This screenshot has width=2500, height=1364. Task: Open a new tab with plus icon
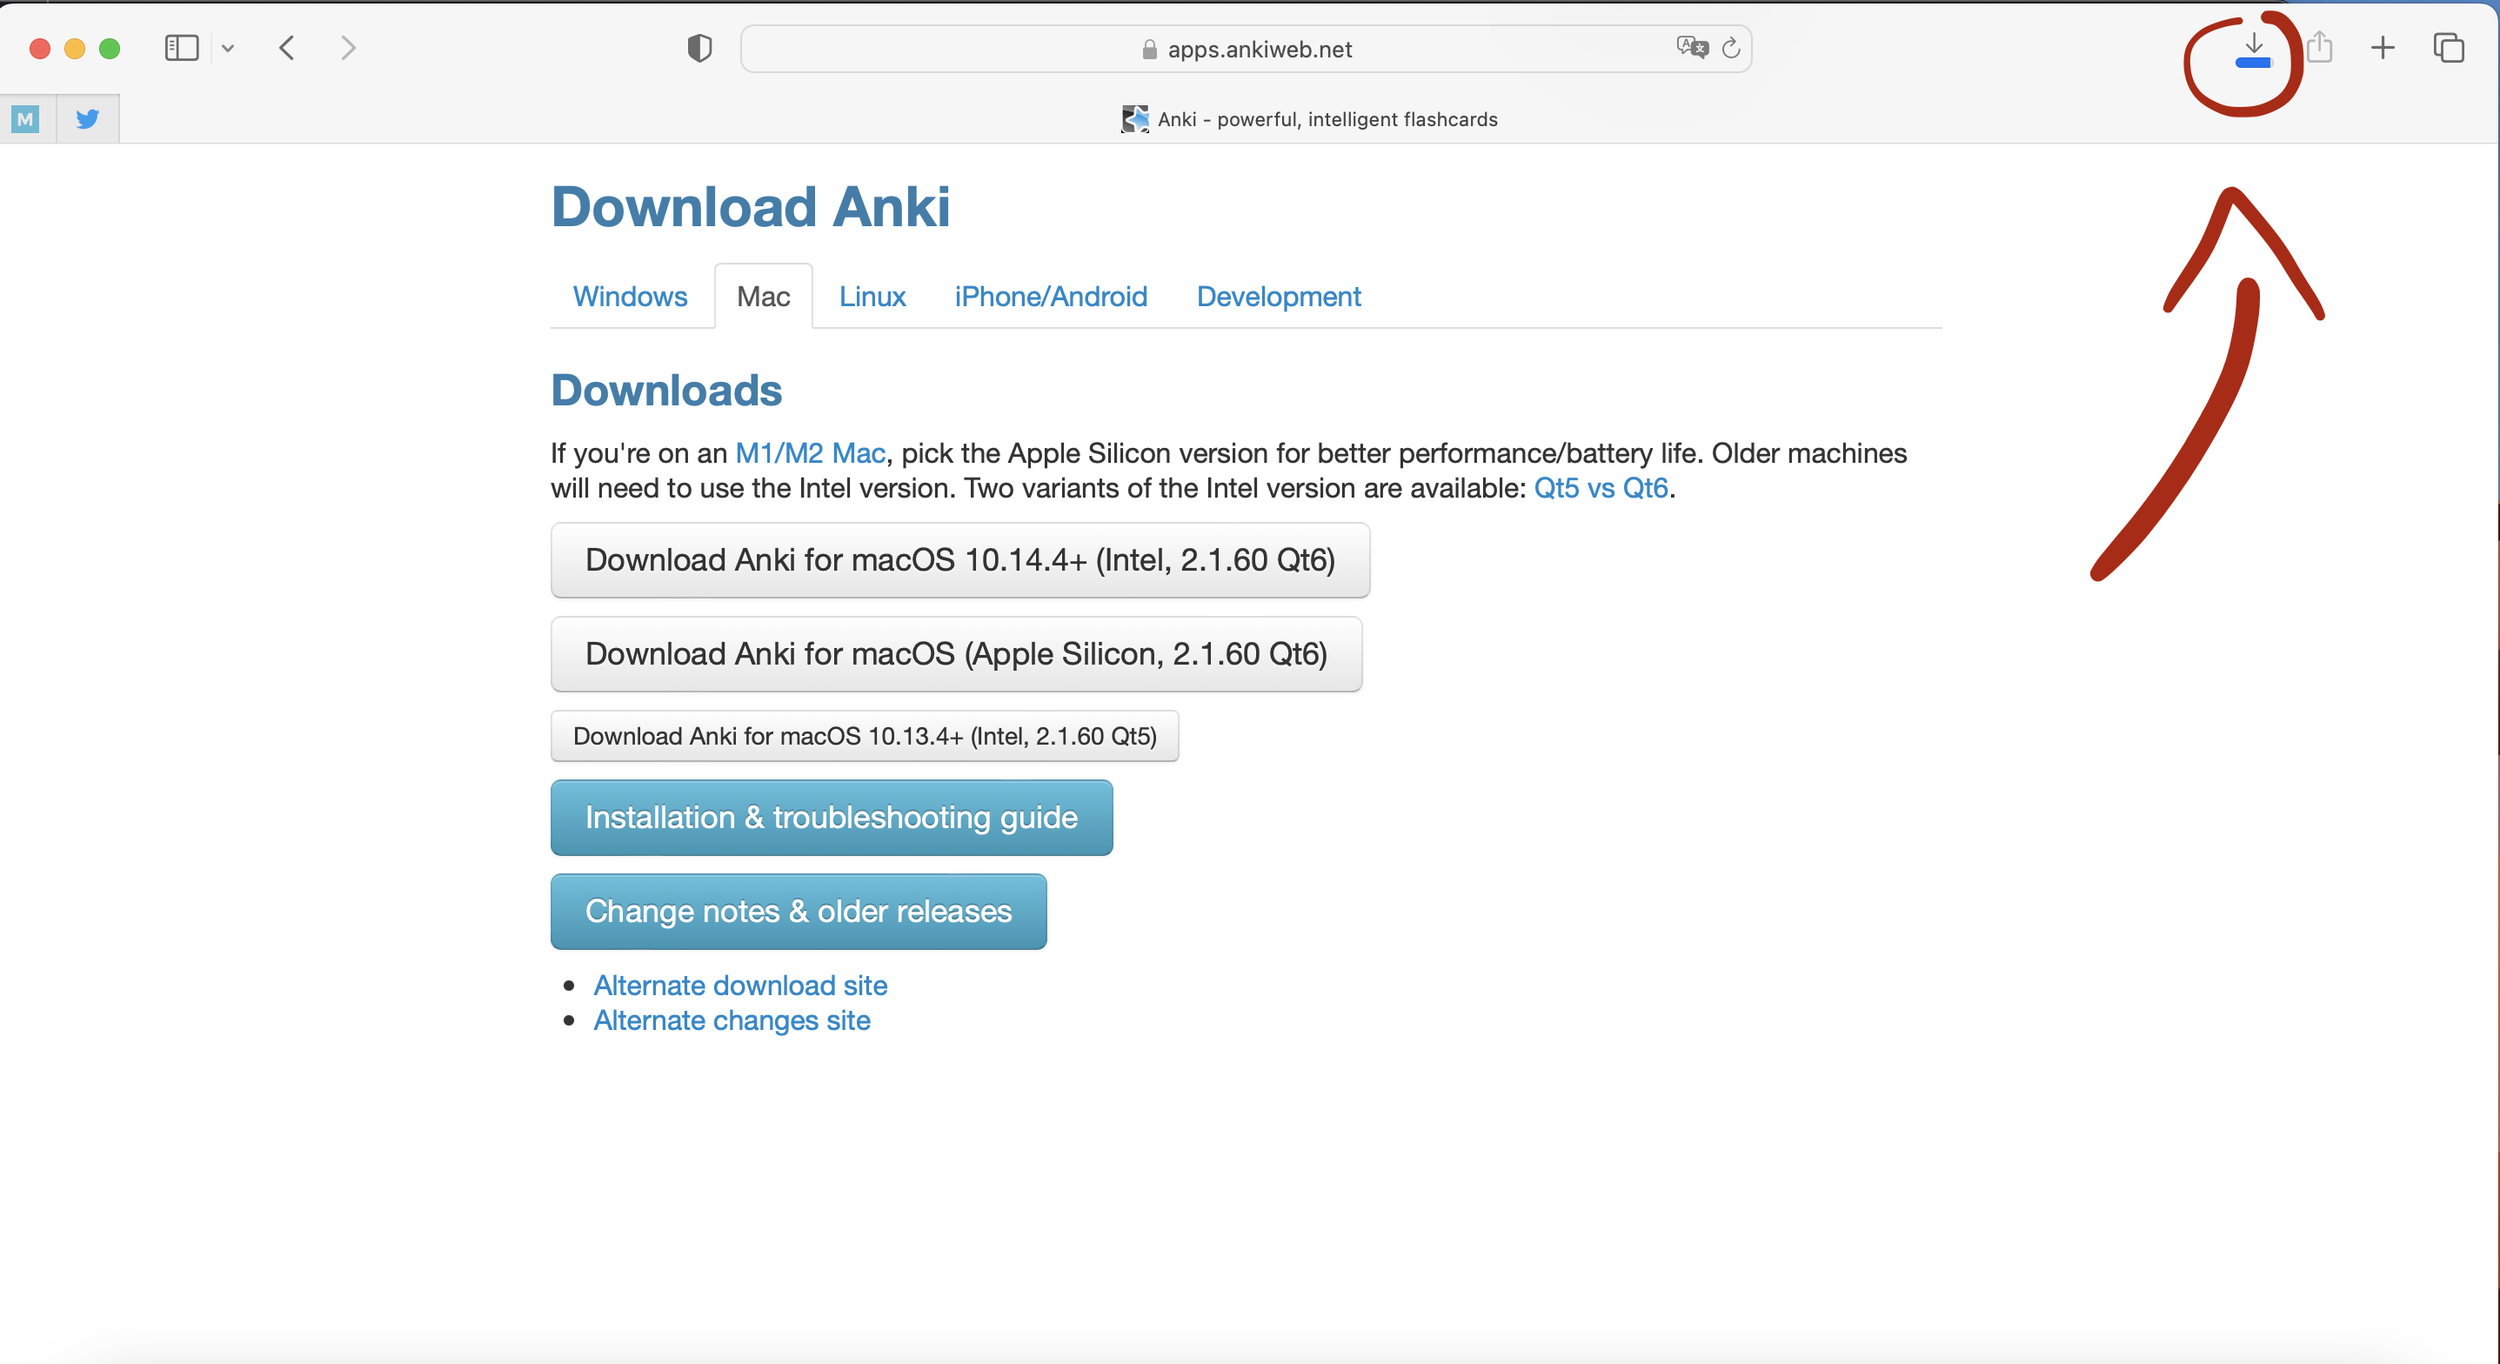point(2383,47)
